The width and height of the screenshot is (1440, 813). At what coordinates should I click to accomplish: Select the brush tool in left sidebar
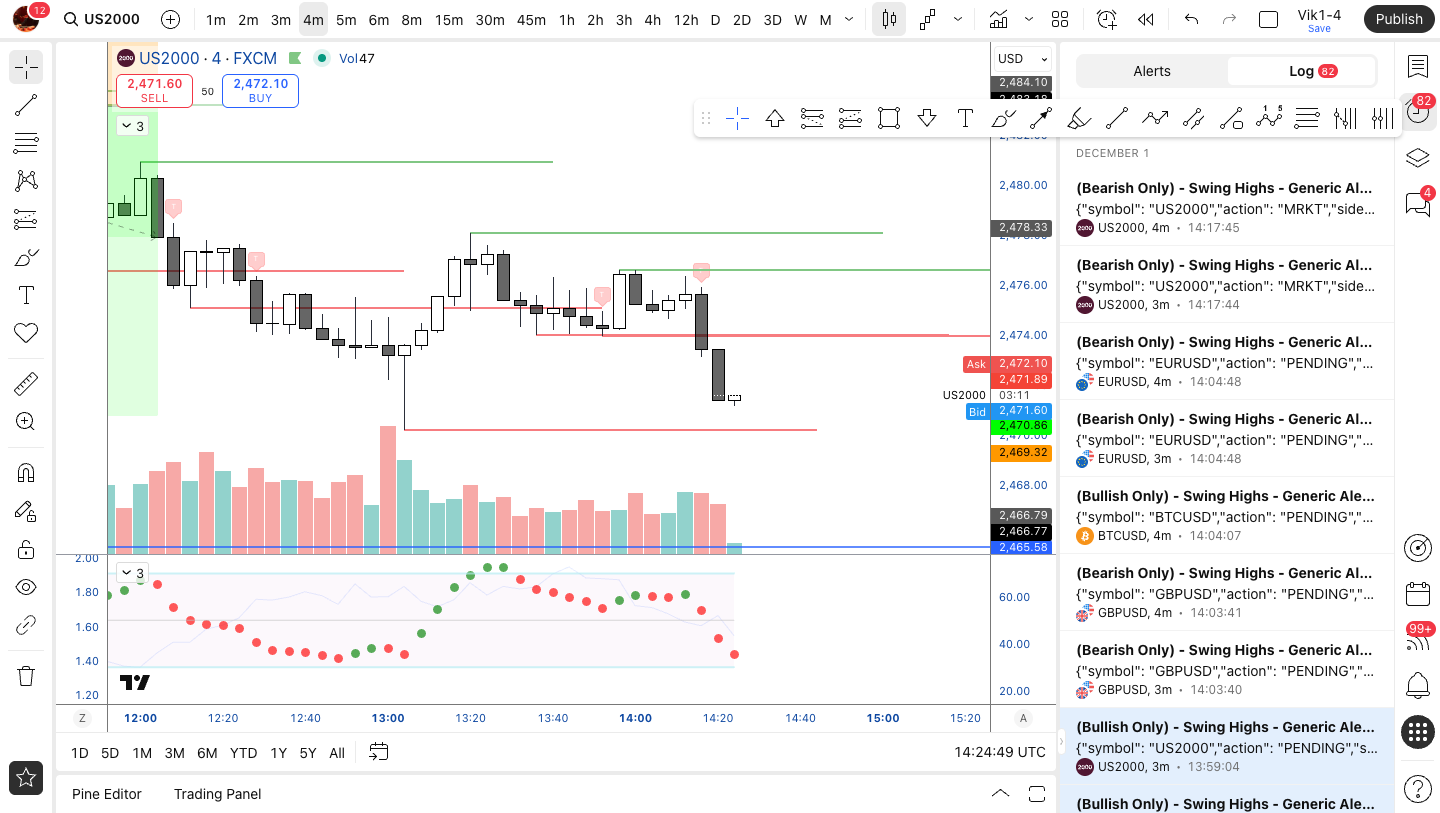tap(26, 257)
